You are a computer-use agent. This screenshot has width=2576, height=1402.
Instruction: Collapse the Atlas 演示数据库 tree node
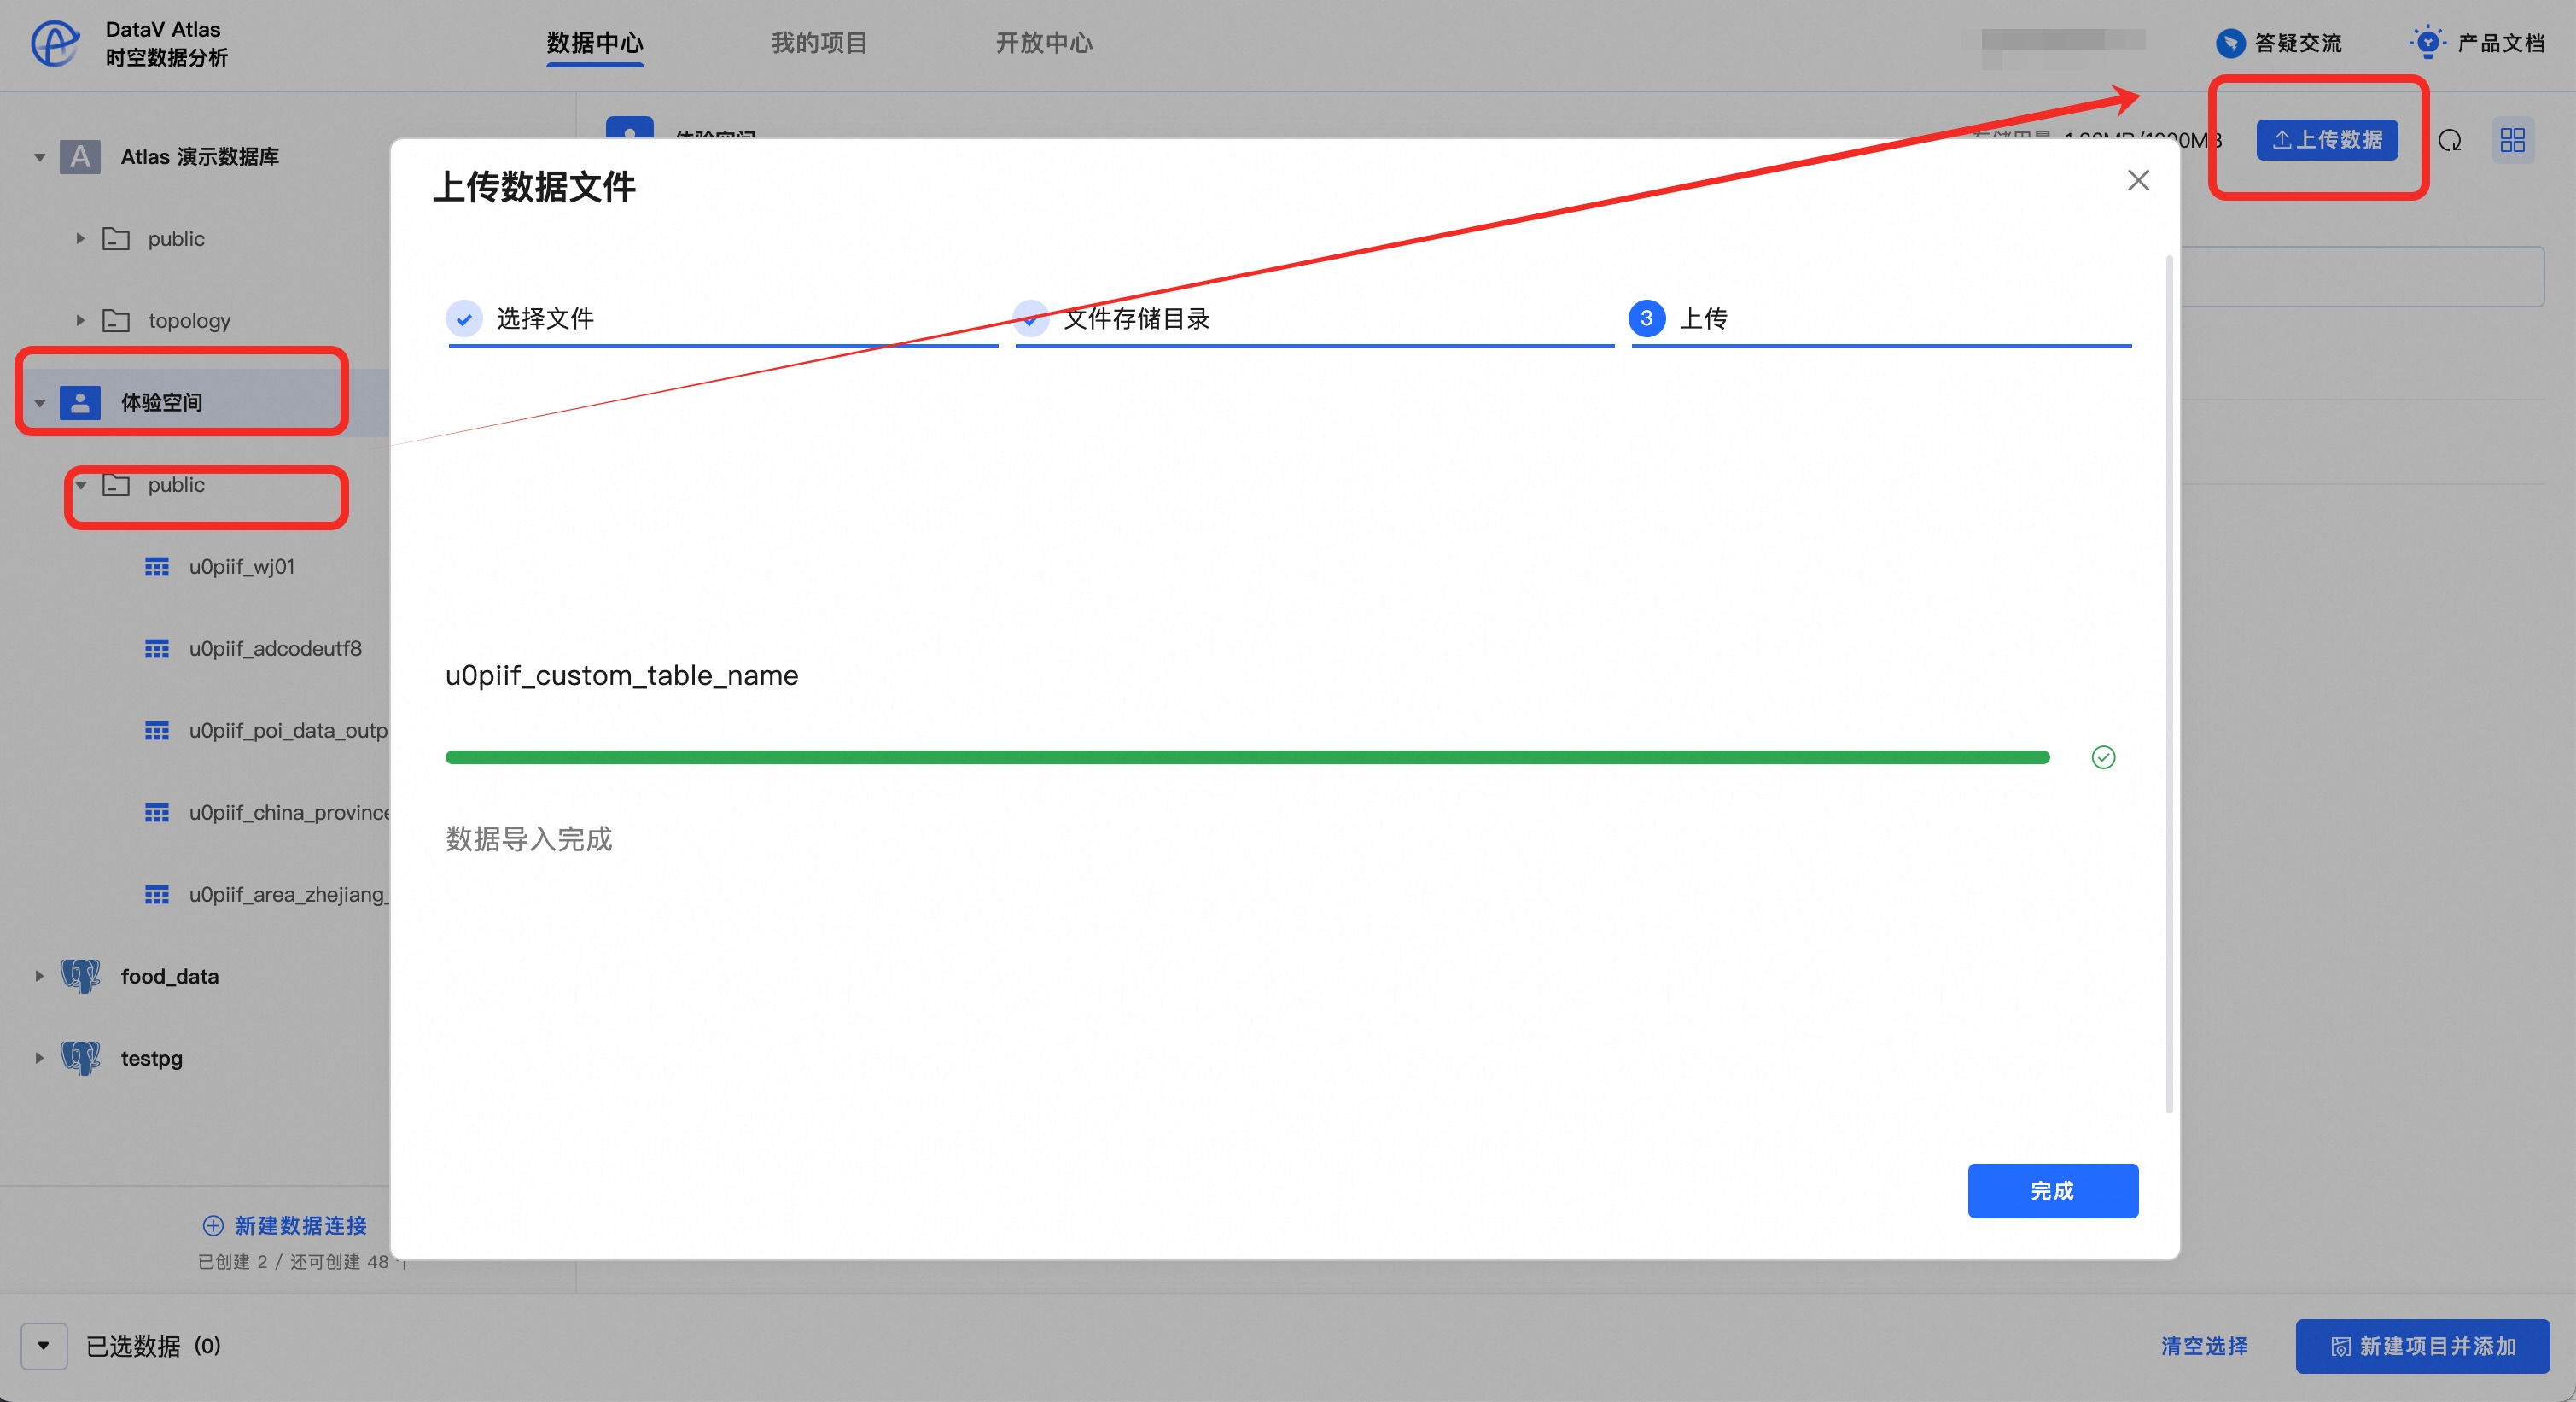40,157
